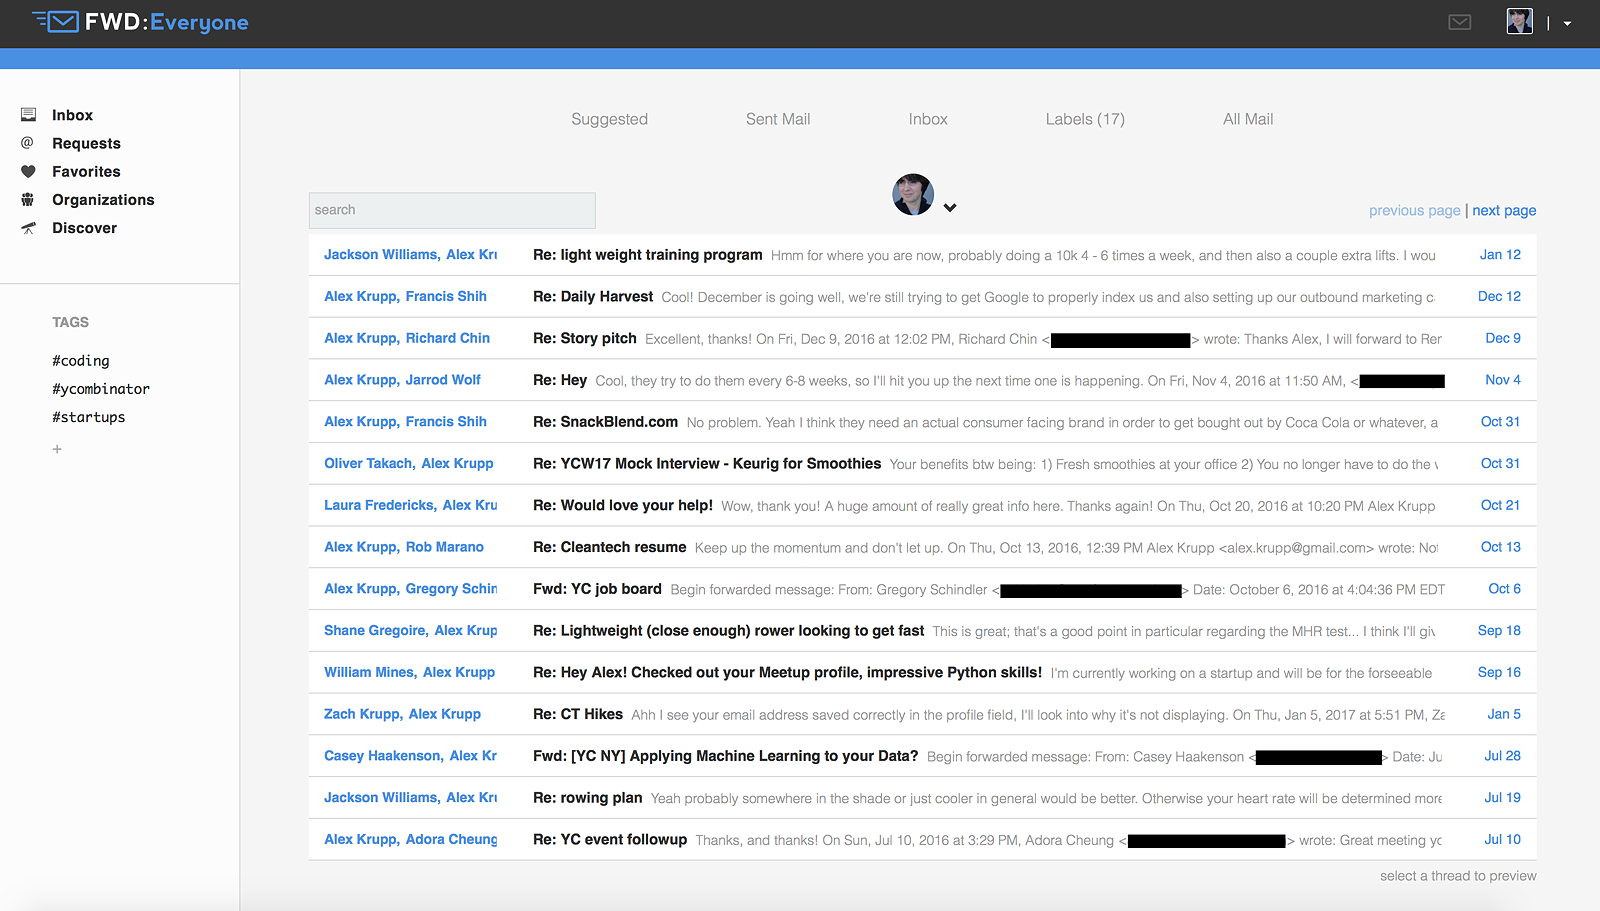Image resolution: width=1600 pixels, height=911 pixels.
Task: Click the Favorites heart icon
Action: (x=28, y=171)
